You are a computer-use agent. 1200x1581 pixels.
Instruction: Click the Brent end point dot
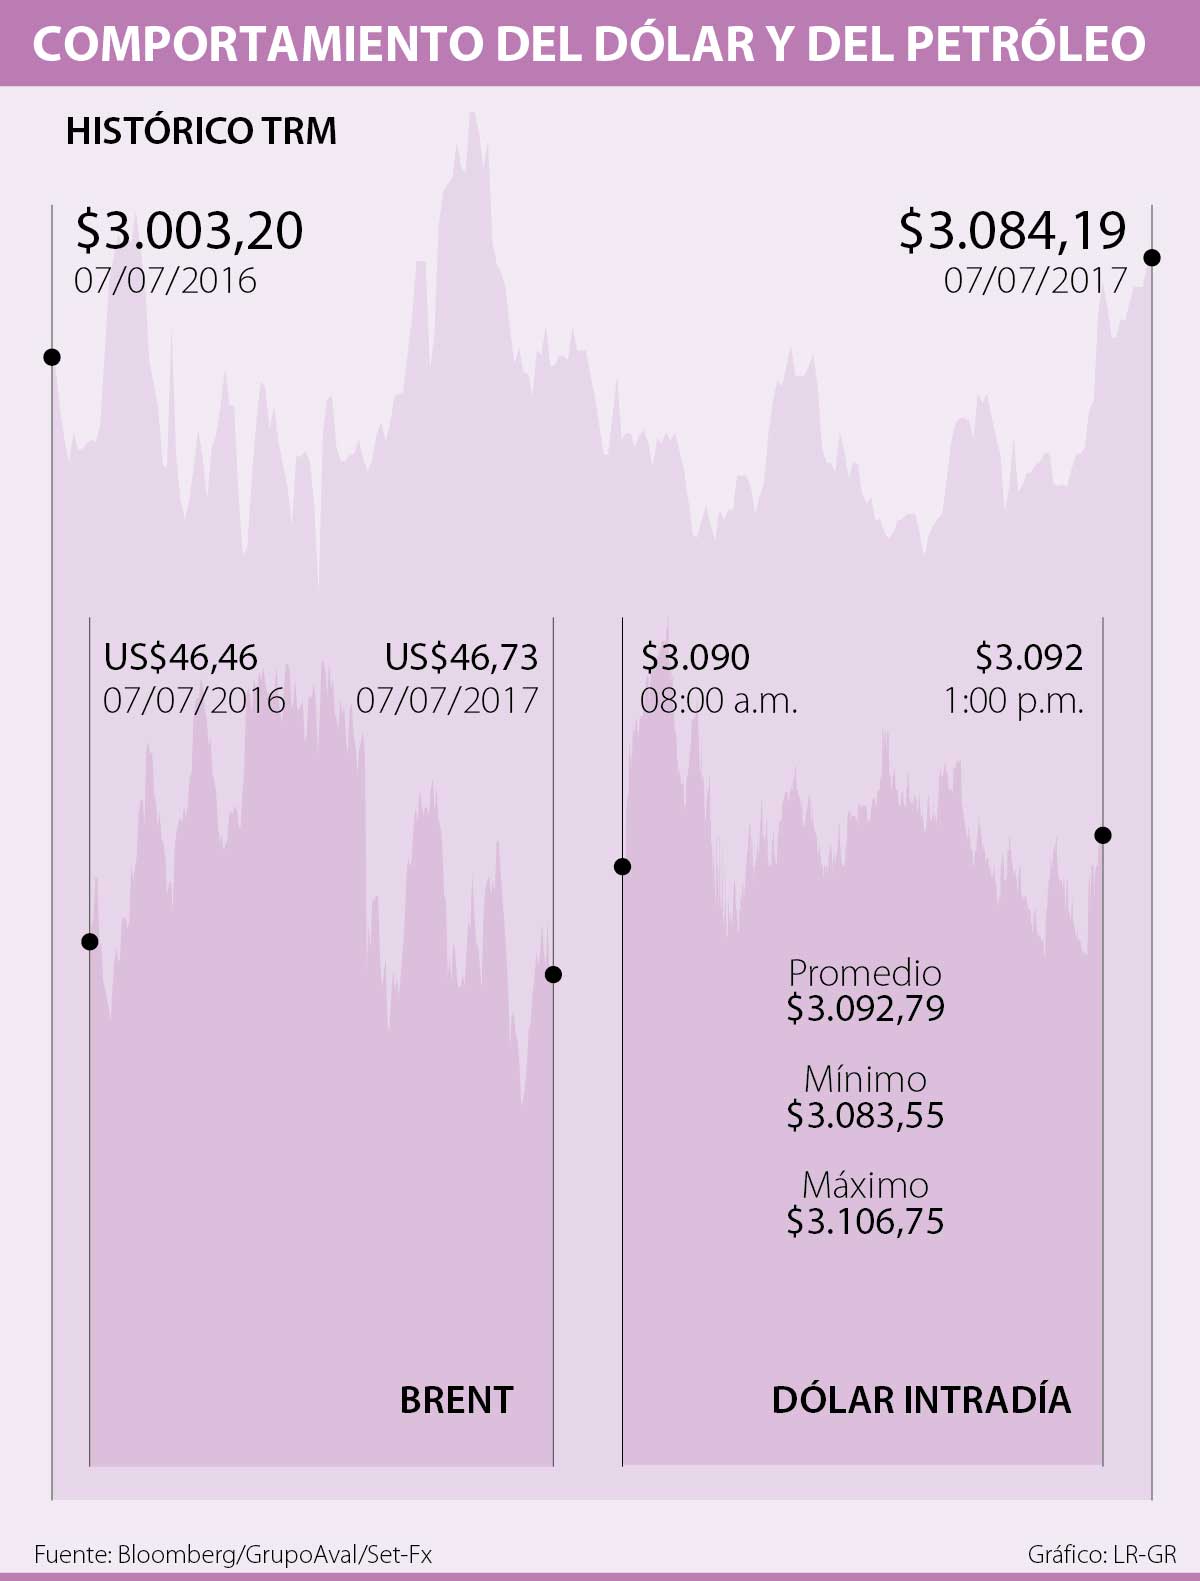click(553, 974)
